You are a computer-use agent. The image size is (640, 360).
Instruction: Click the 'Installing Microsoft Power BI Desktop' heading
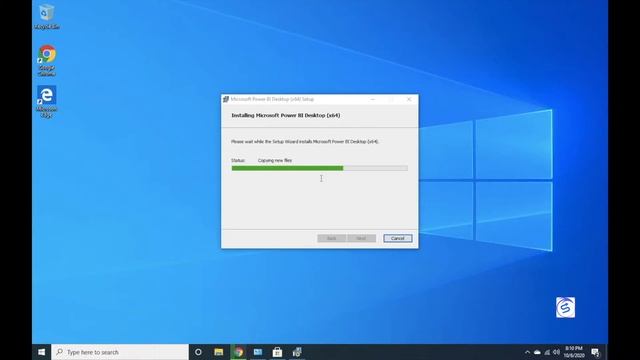[x=286, y=116]
